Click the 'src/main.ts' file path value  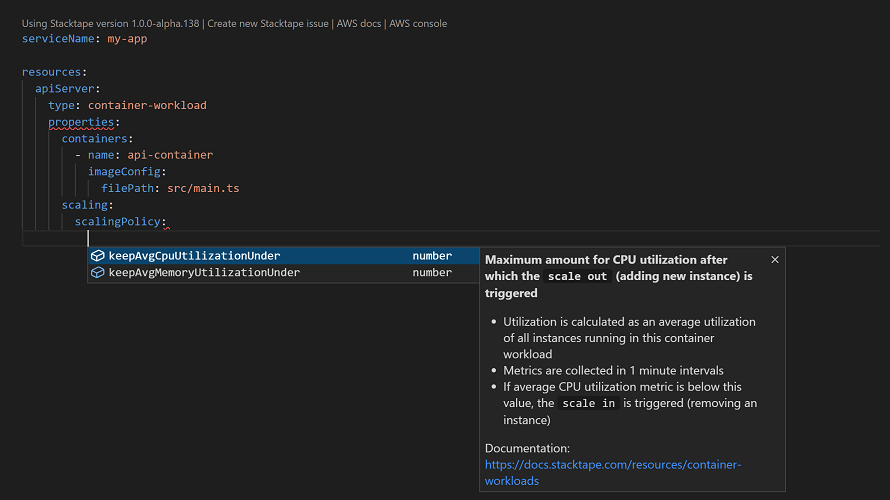coord(202,188)
